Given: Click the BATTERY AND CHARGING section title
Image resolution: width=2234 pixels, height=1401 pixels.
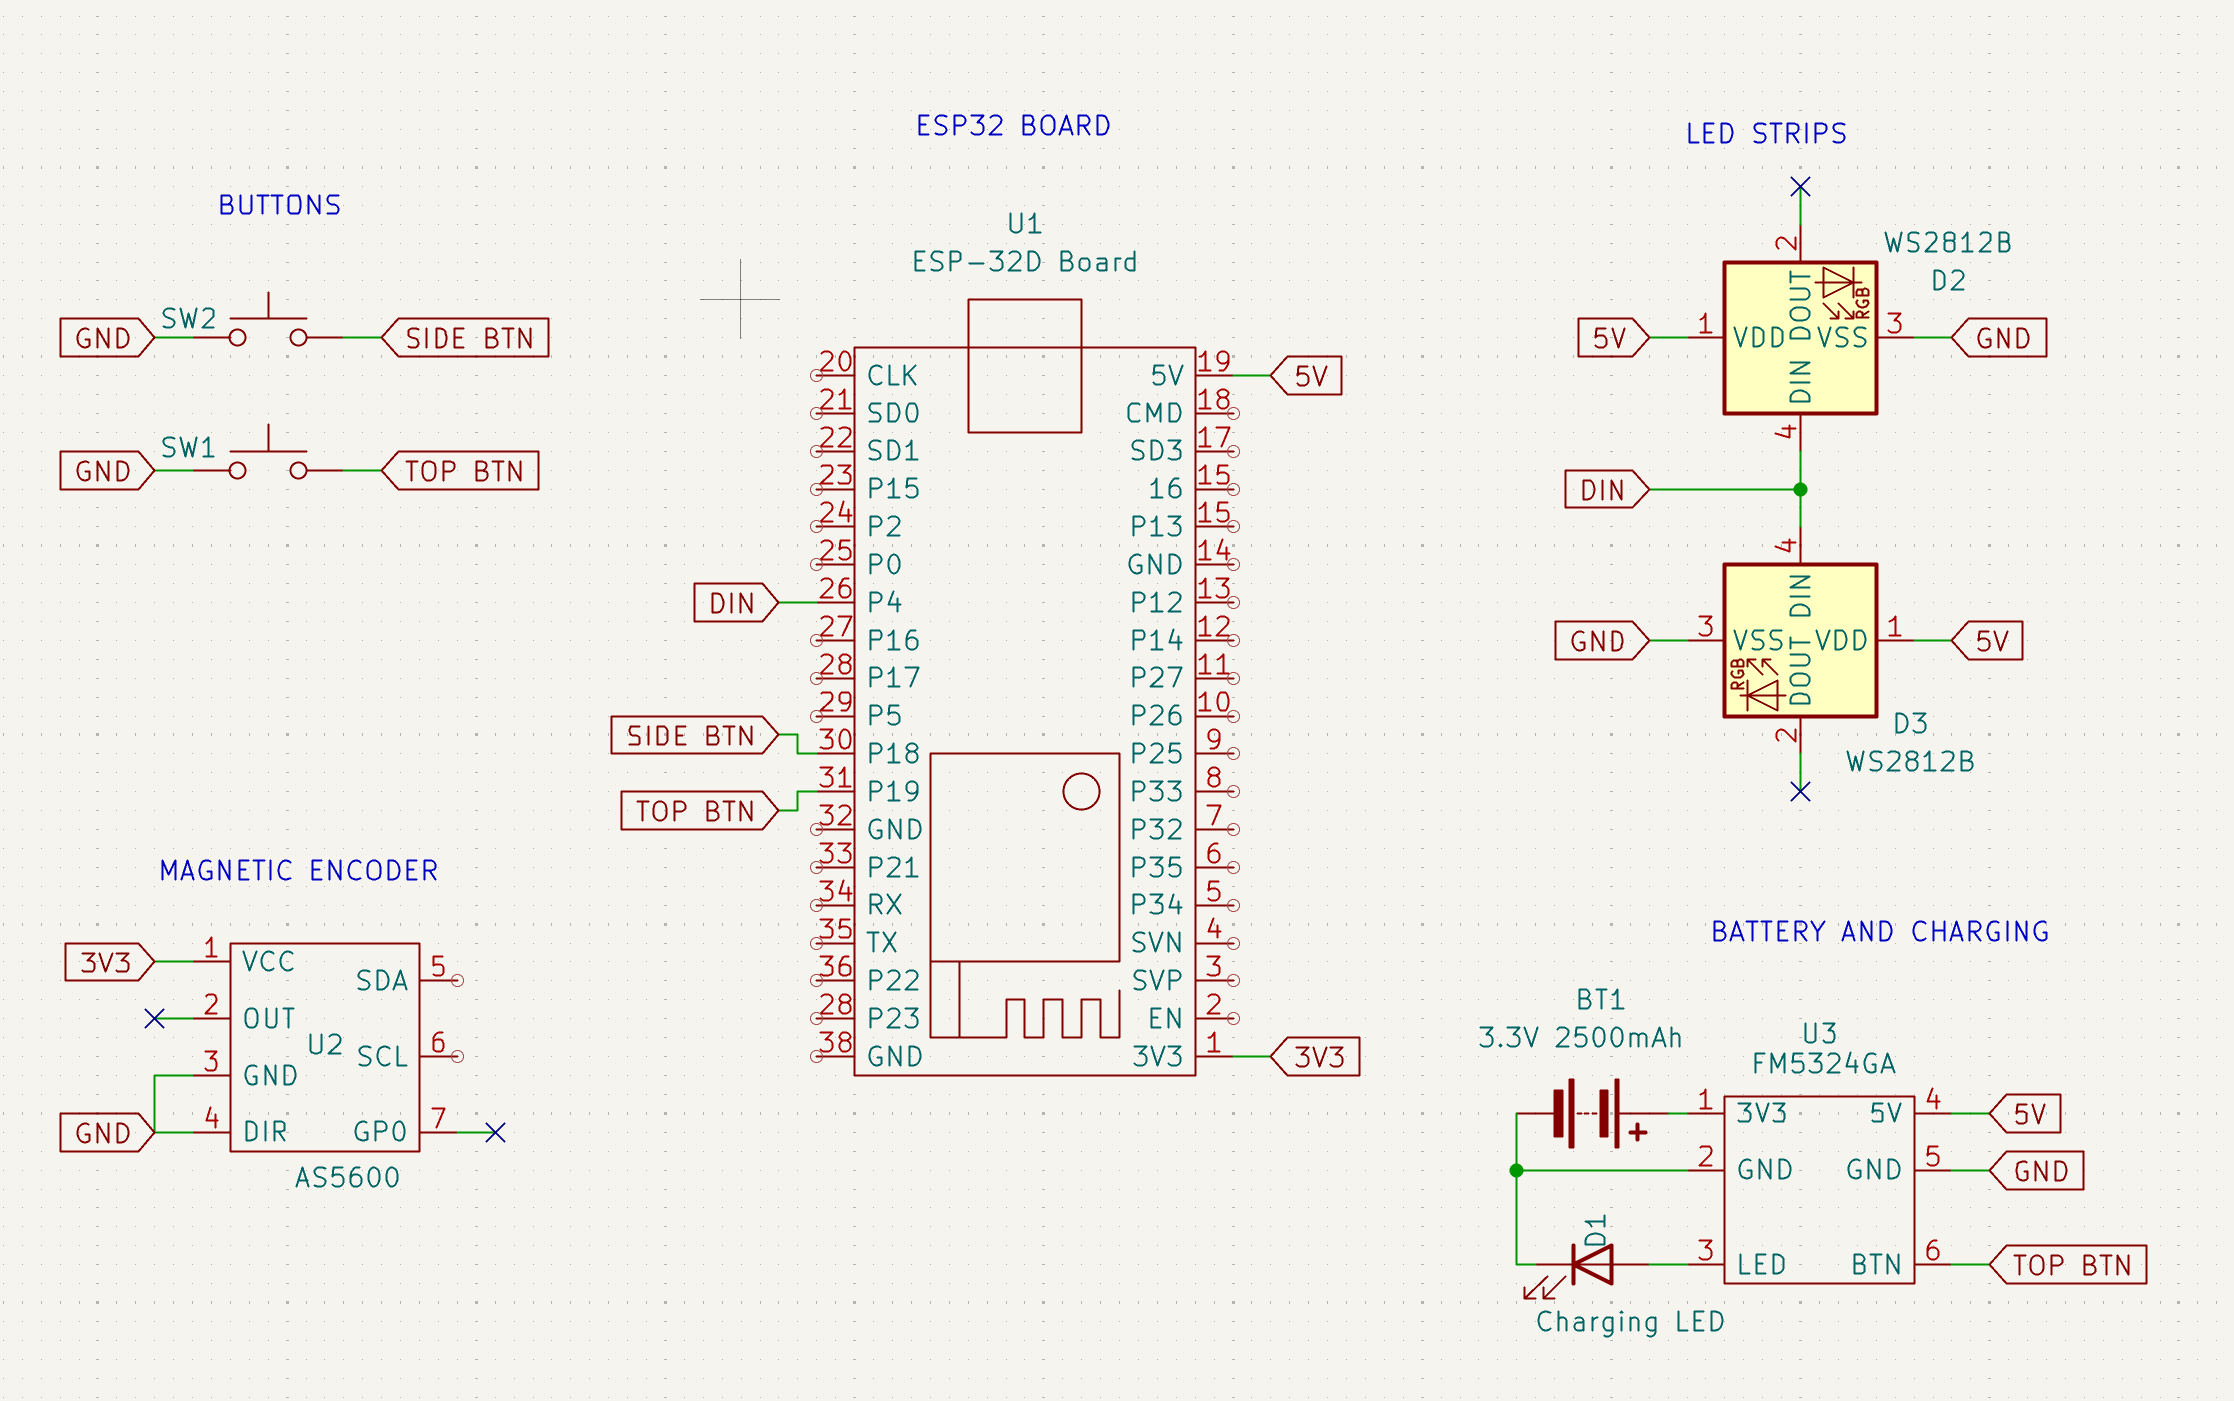Looking at the screenshot, I should (x=1882, y=931).
